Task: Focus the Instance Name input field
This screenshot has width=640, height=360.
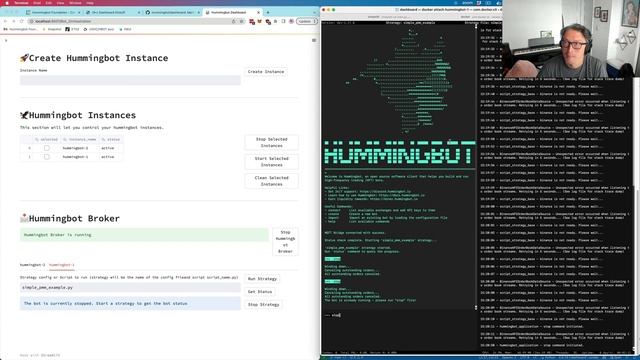Action: [x=130, y=80]
